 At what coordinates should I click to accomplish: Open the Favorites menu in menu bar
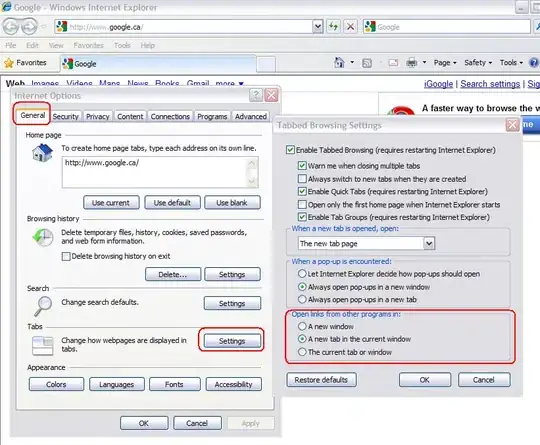coord(89,45)
